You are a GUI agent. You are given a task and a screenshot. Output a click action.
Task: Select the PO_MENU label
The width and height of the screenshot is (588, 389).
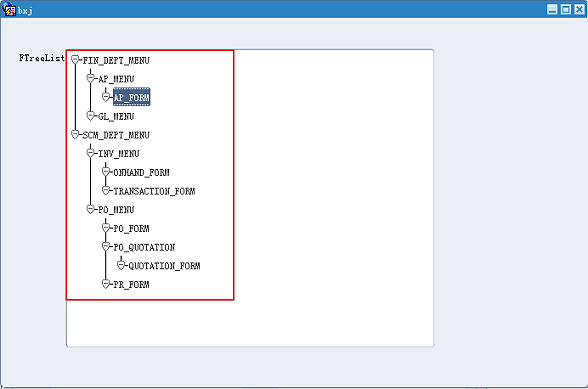116,210
